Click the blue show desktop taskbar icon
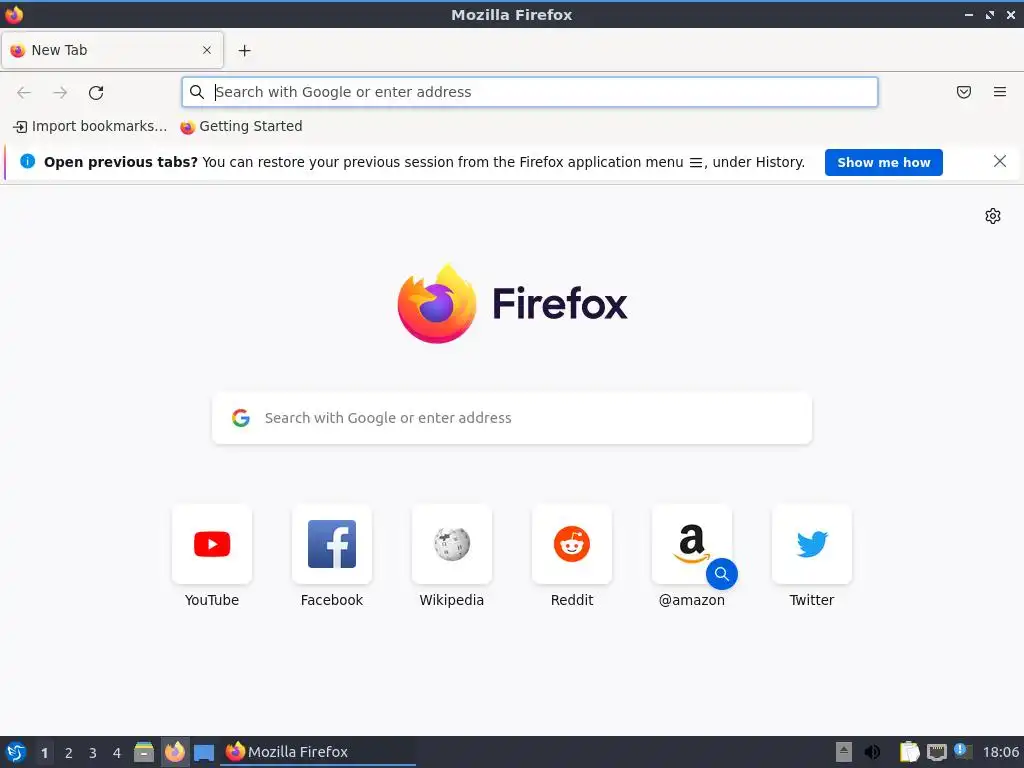Screen dimensions: 1024x768 pyautogui.click(x=204, y=753)
